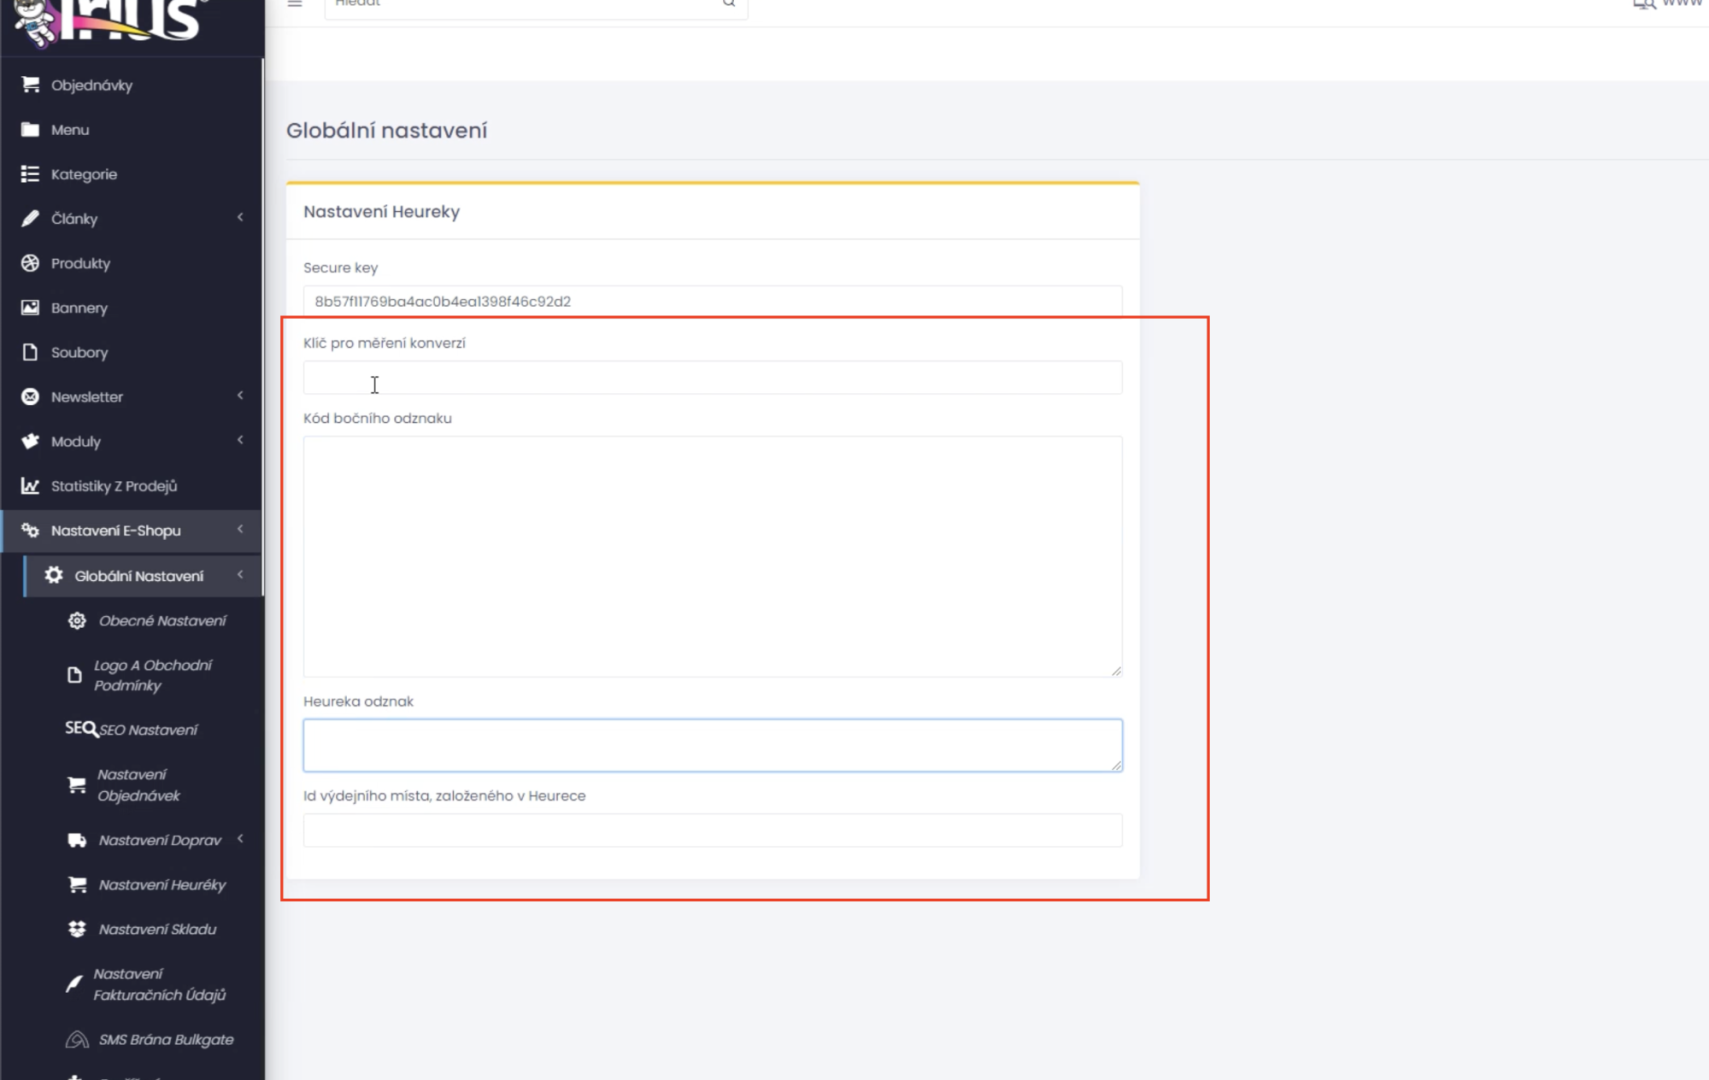Click the Nastavení Heuréky cart icon
1709x1080 pixels.
point(77,885)
